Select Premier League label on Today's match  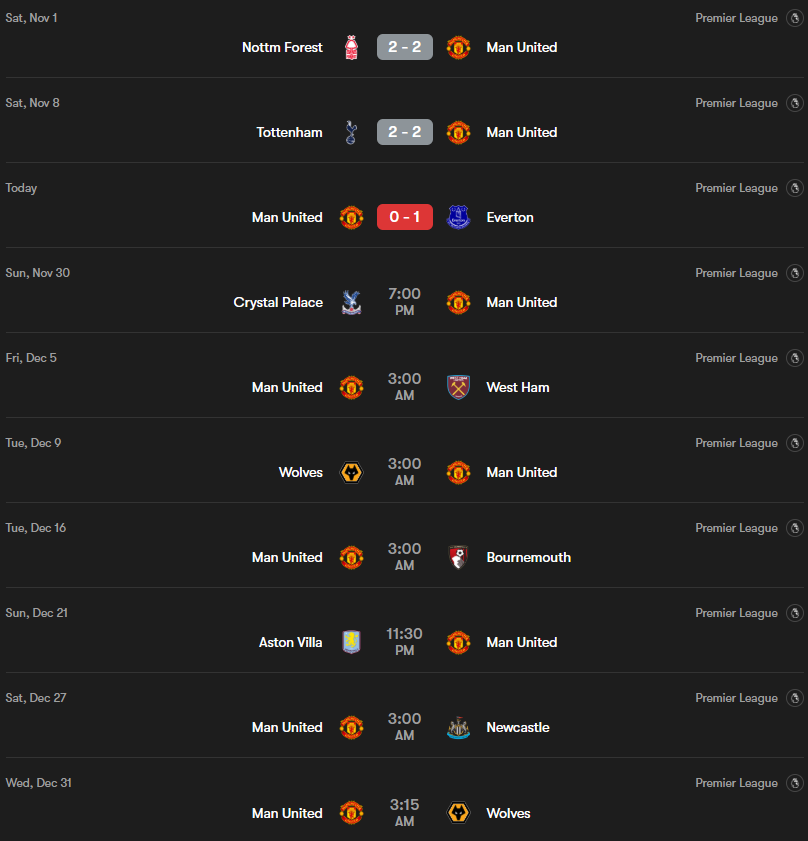tap(736, 188)
